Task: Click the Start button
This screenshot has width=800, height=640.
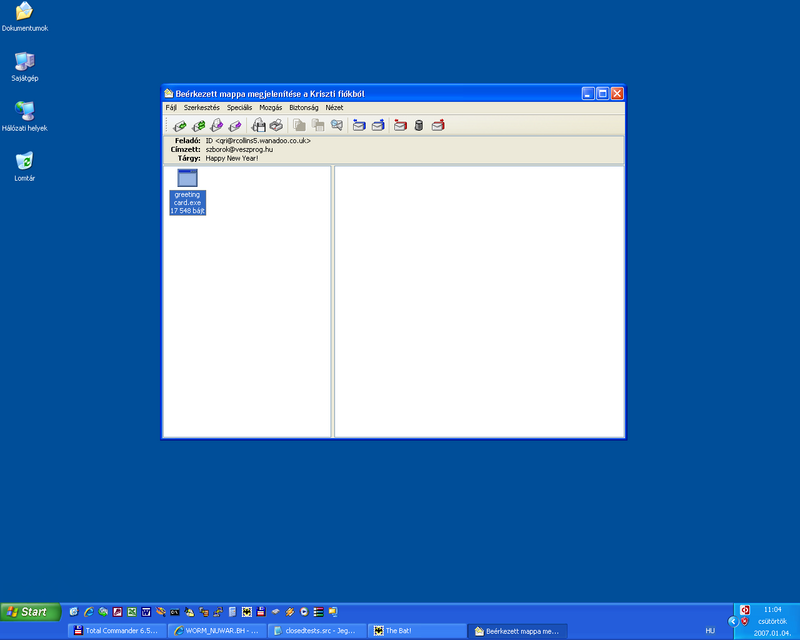Action: [x=30, y=611]
